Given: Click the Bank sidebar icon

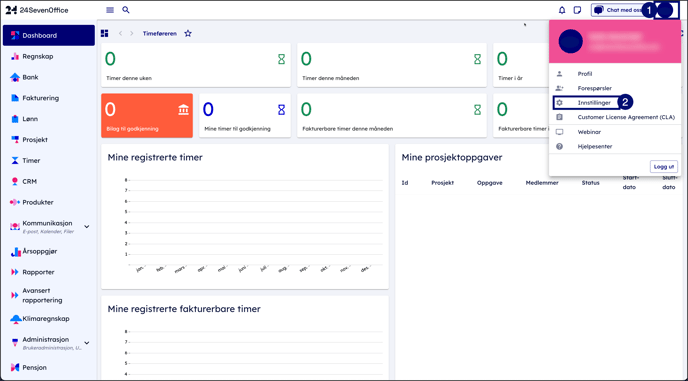Looking at the screenshot, I should pos(15,77).
